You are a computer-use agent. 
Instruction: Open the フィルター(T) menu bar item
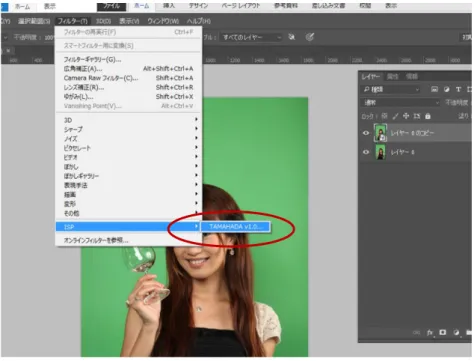[x=72, y=21]
